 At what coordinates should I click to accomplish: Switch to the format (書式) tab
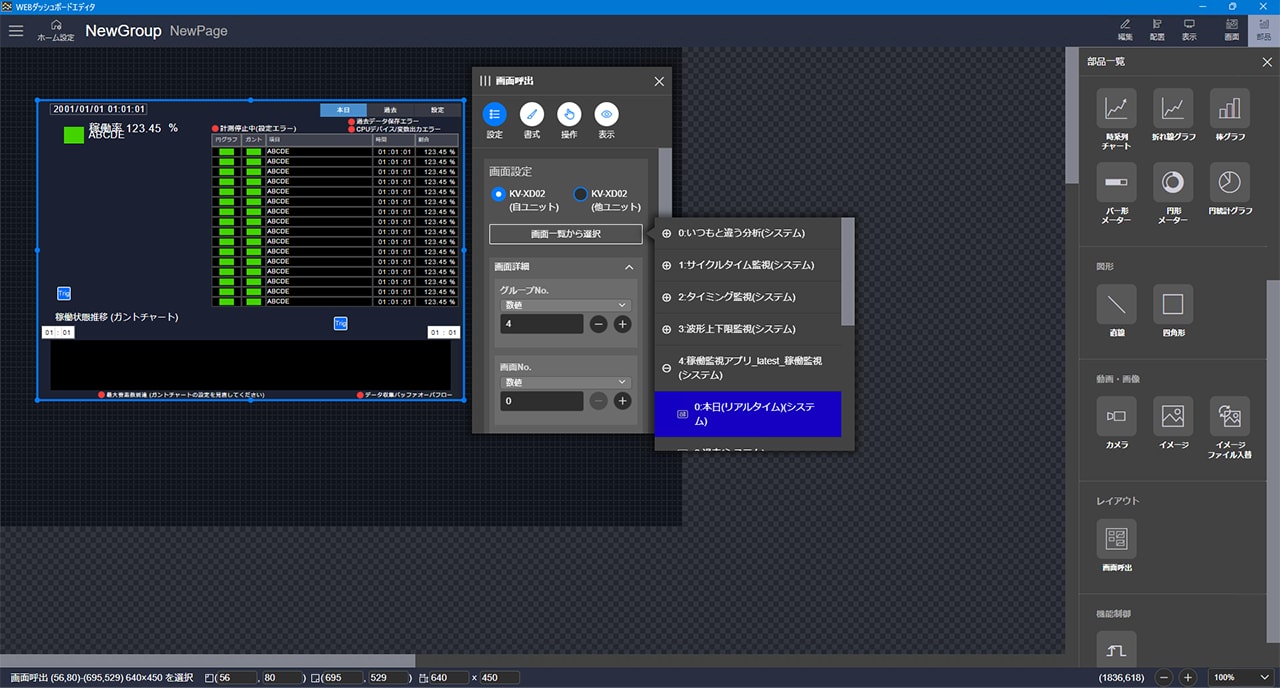coord(532,115)
